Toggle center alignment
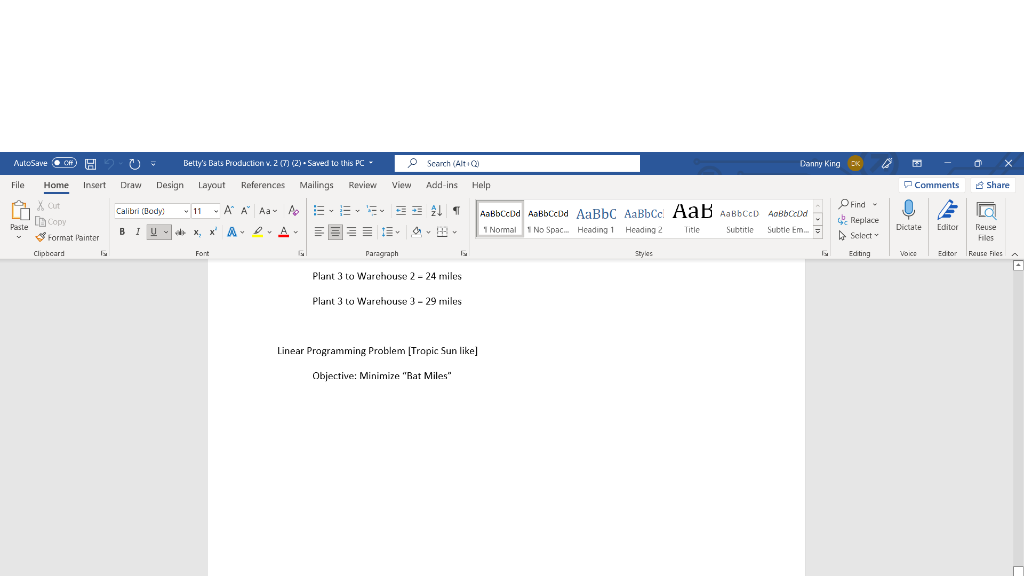The image size is (1024, 576). point(335,232)
